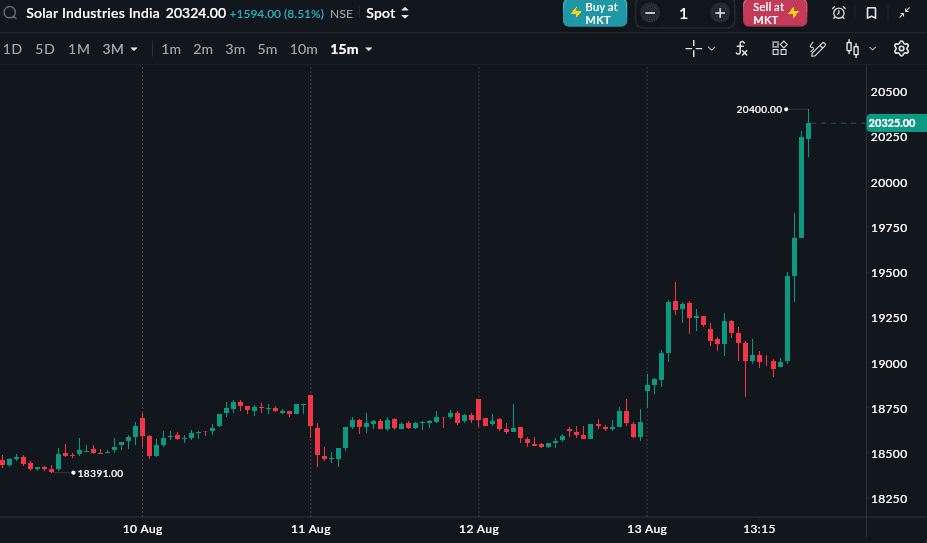The image size is (927, 543).
Task: Open chart settings gear icon
Action: point(901,49)
